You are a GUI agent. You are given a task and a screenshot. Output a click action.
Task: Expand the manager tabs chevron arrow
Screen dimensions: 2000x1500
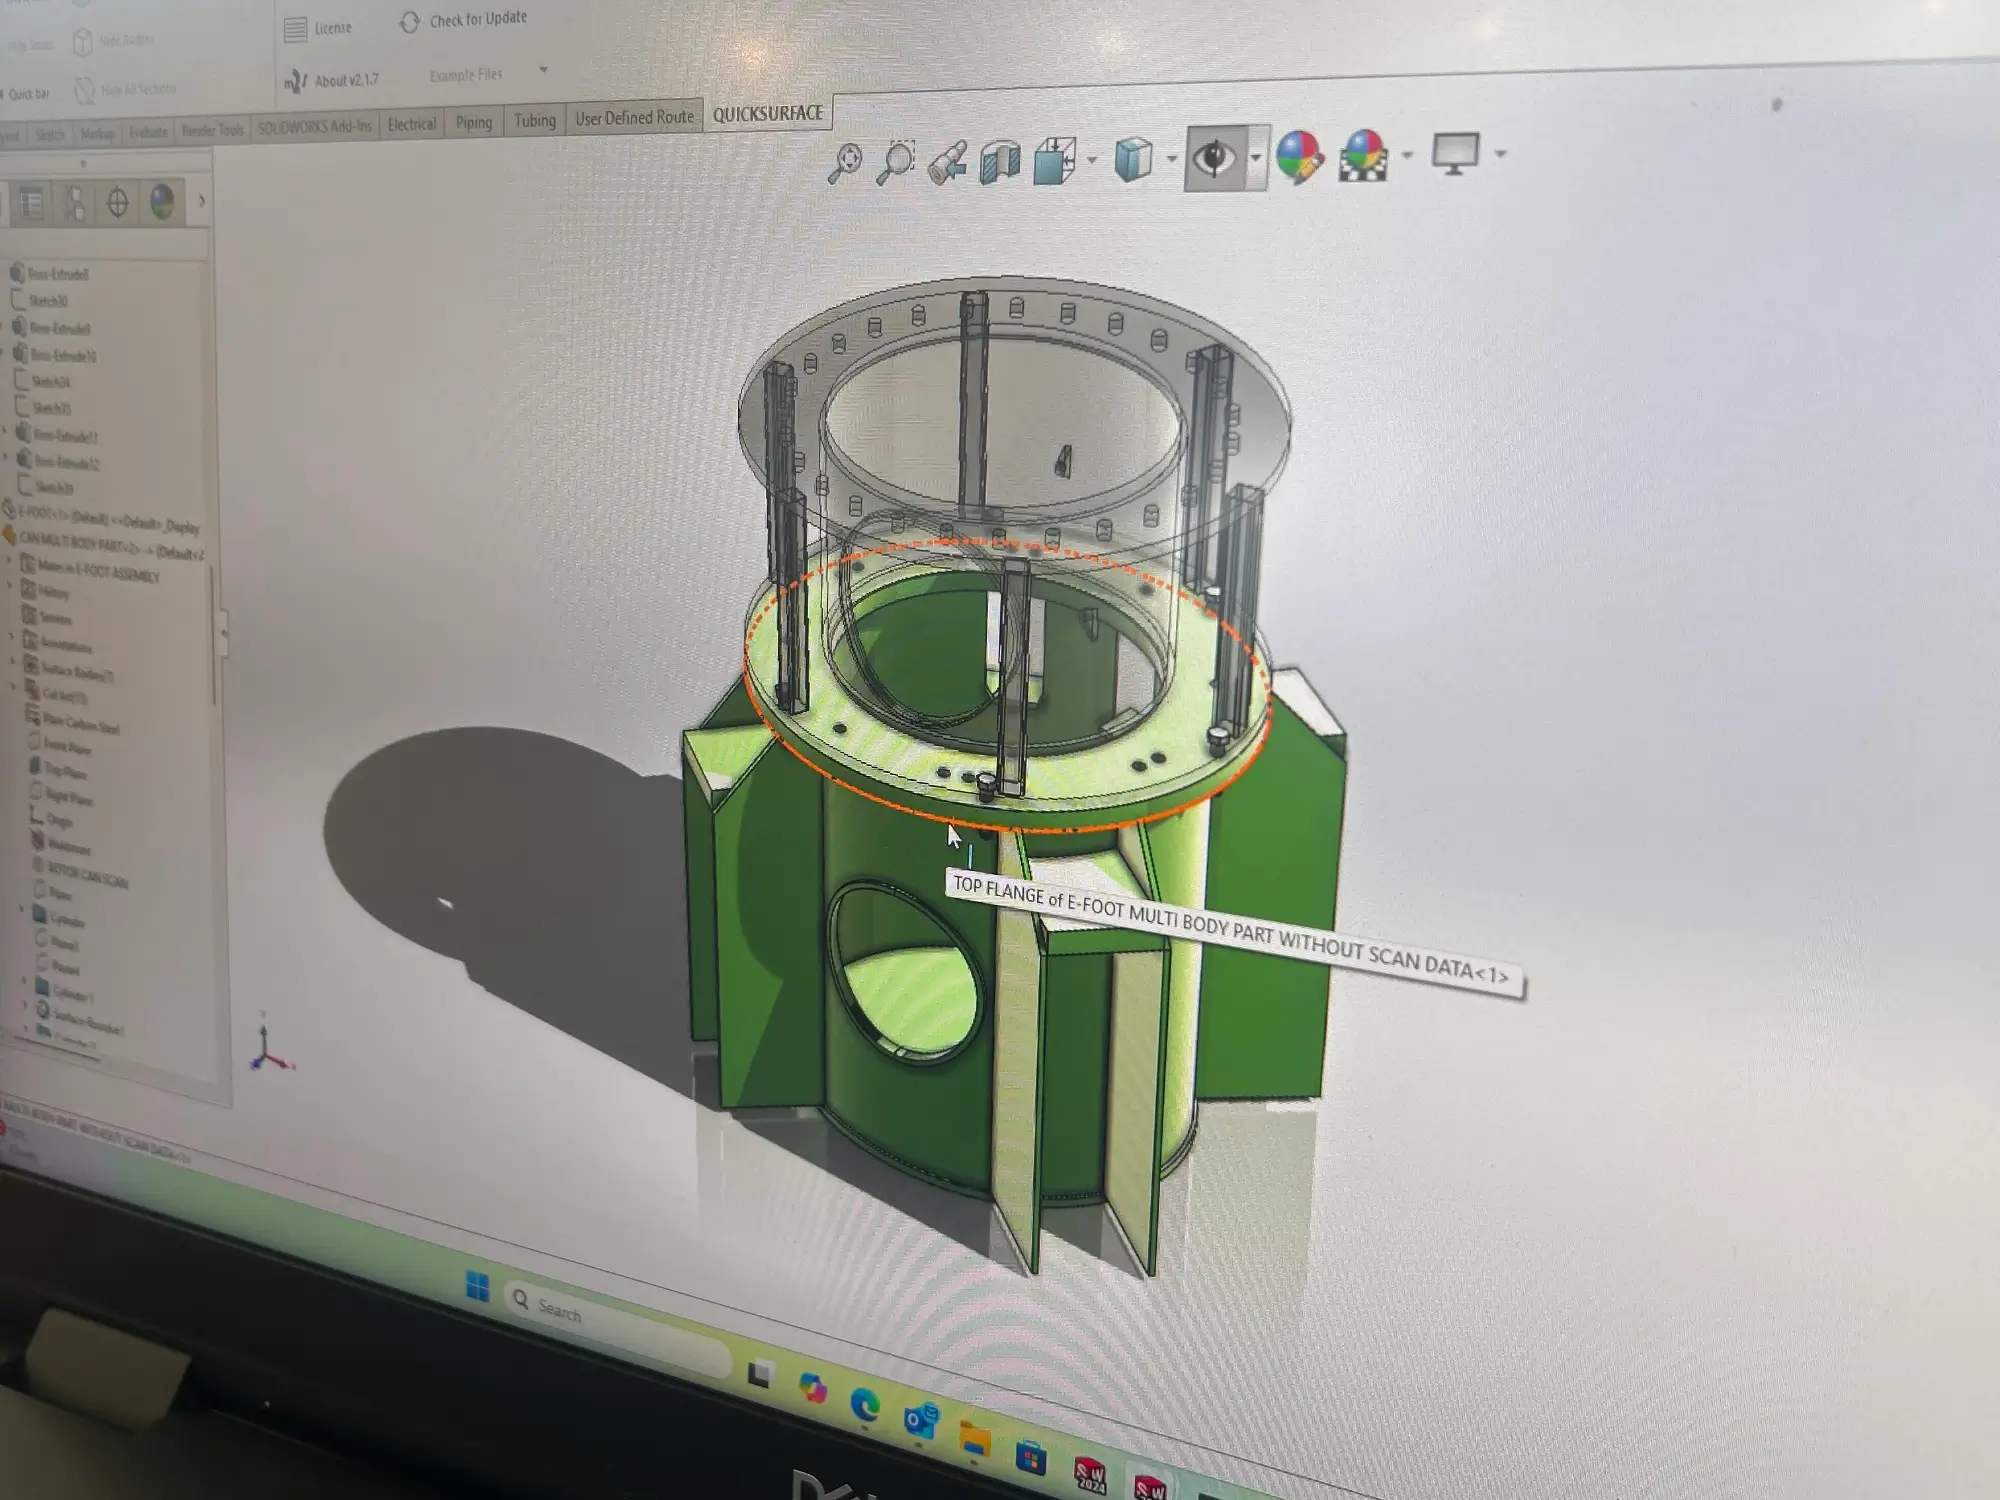click(x=201, y=201)
